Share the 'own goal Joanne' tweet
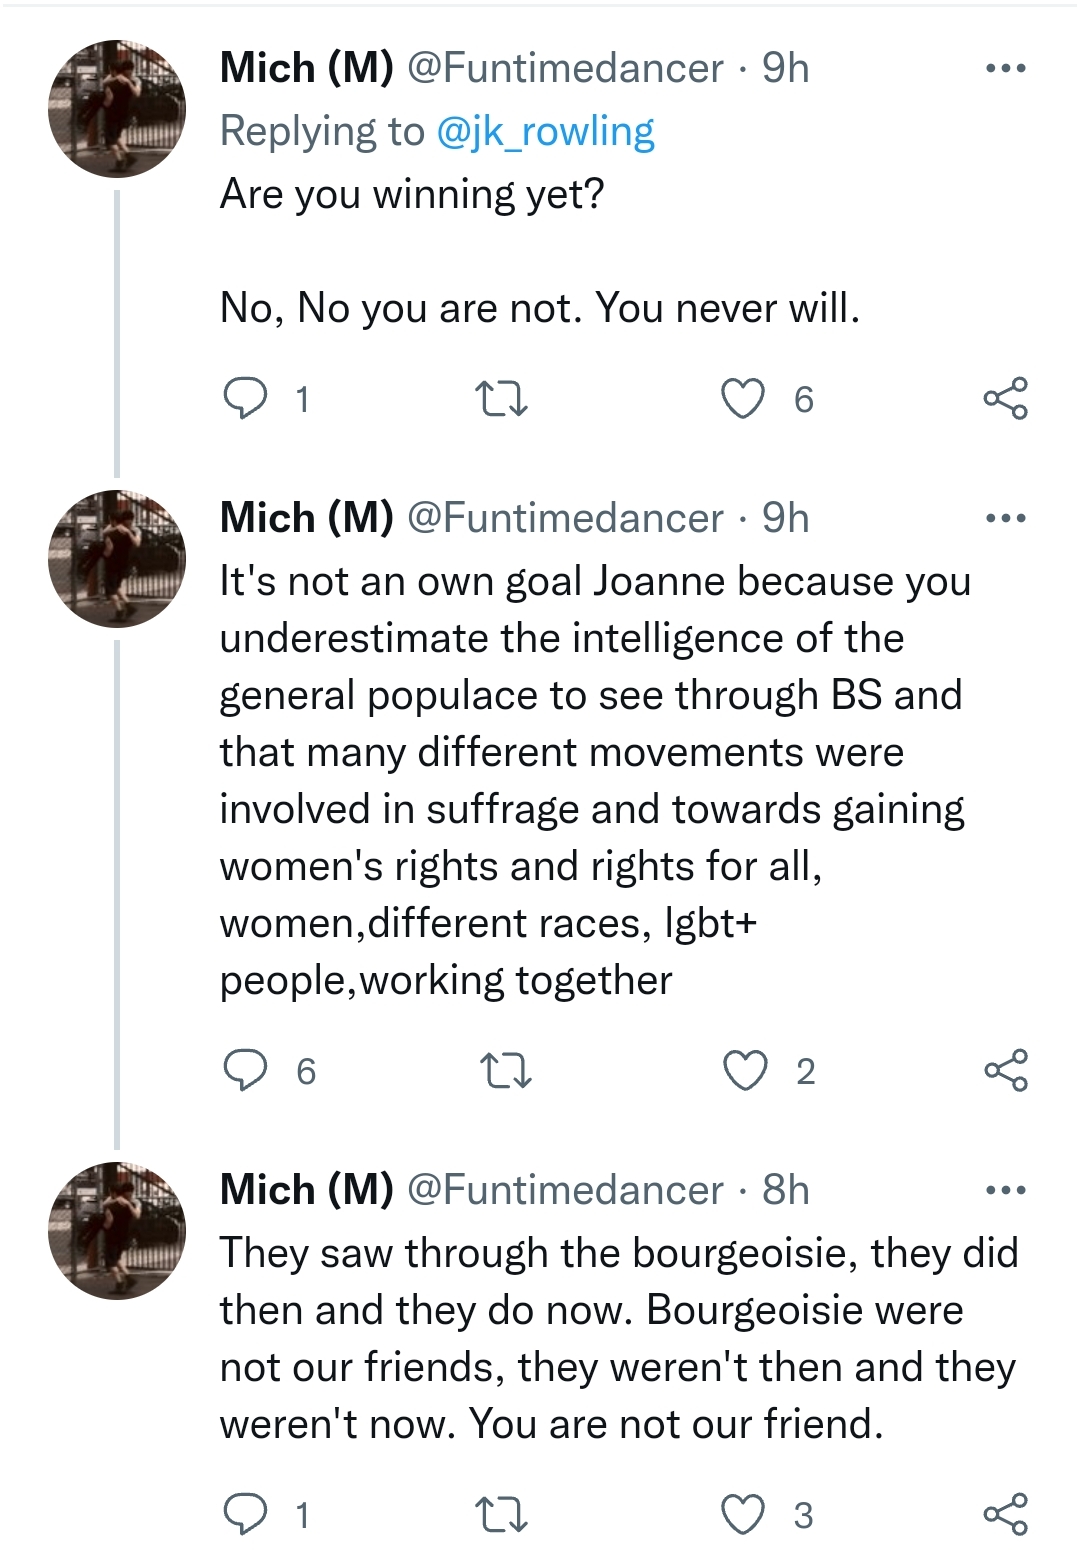 pyautogui.click(x=1006, y=1070)
